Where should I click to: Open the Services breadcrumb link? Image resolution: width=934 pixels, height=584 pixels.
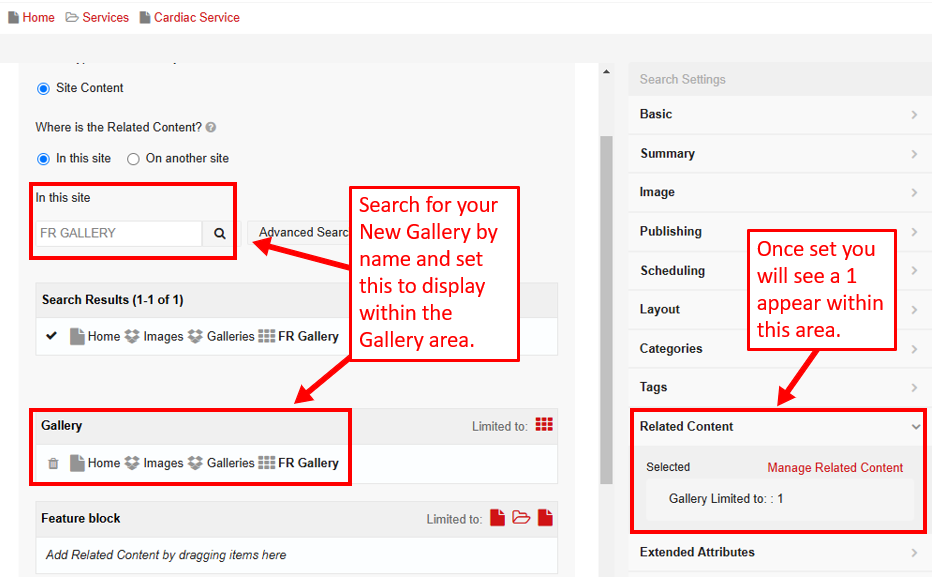105,17
